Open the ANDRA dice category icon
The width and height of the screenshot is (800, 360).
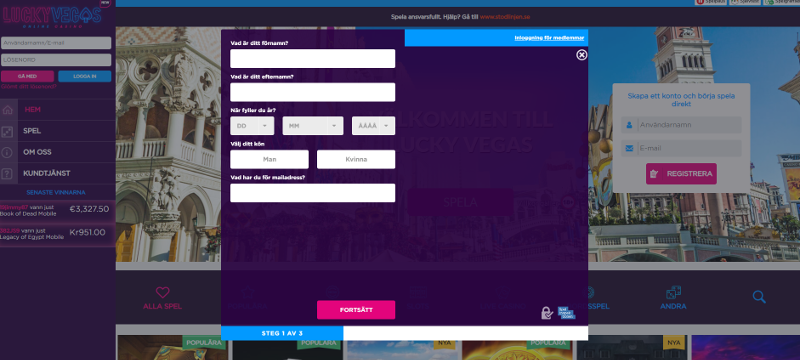673,293
